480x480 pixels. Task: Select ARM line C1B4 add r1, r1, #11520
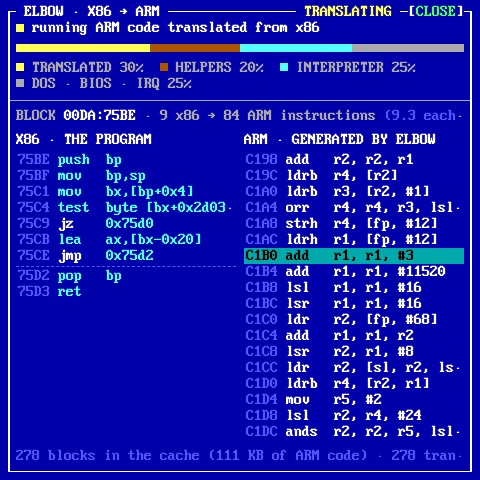coord(354,271)
